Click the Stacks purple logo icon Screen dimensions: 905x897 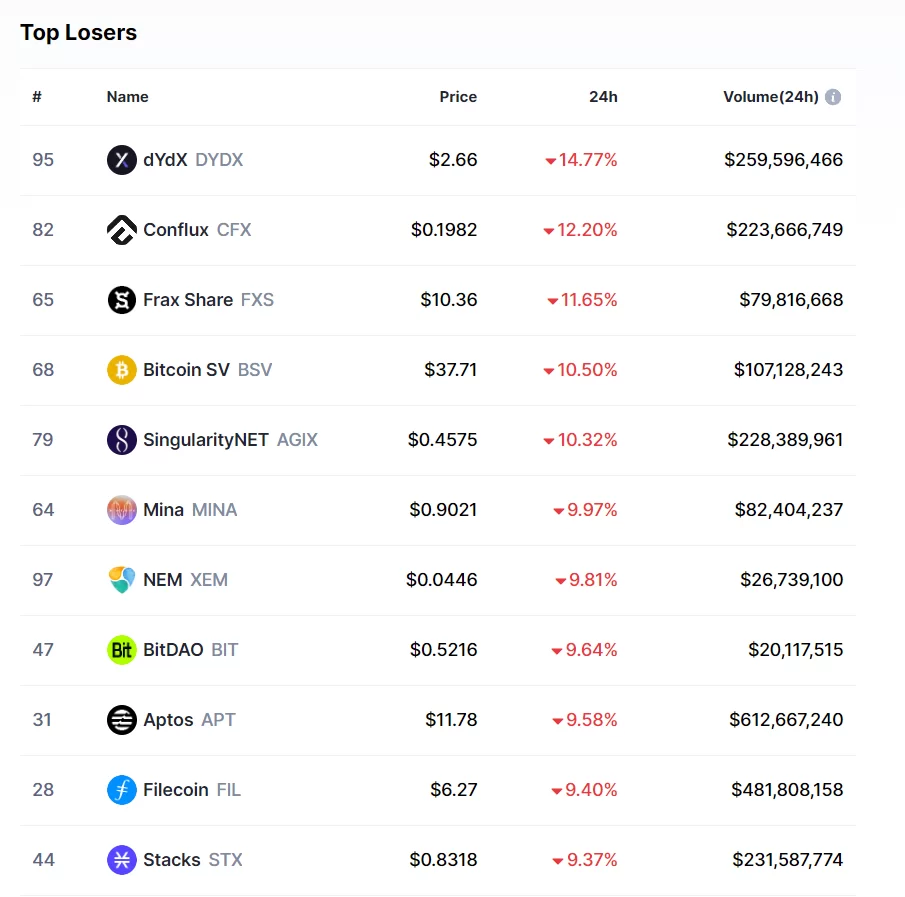pyautogui.click(x=122, y=860)
